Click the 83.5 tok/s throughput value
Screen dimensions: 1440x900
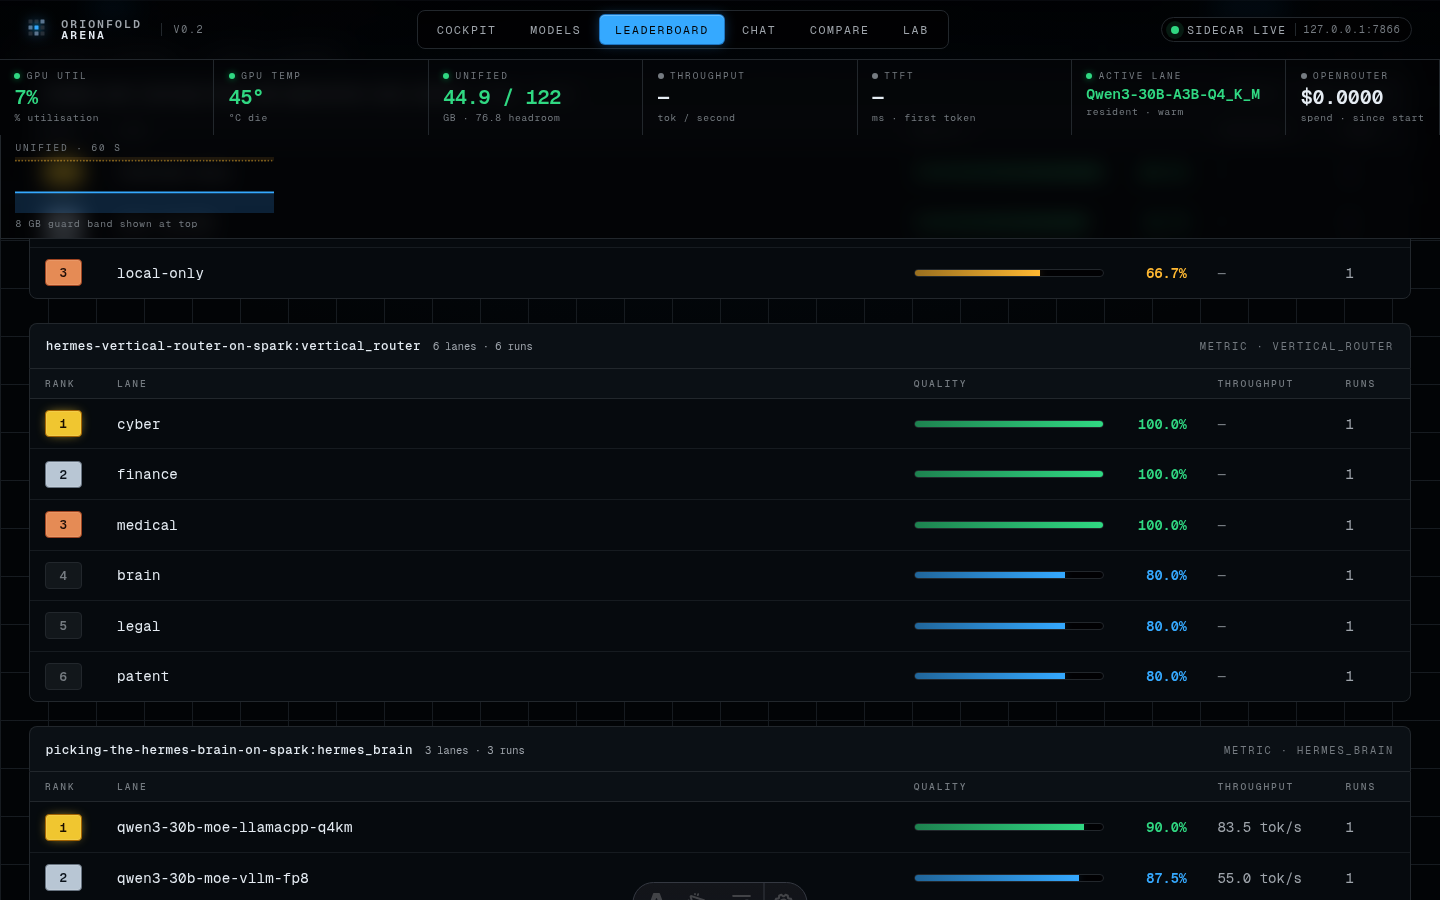[1259, 827]
